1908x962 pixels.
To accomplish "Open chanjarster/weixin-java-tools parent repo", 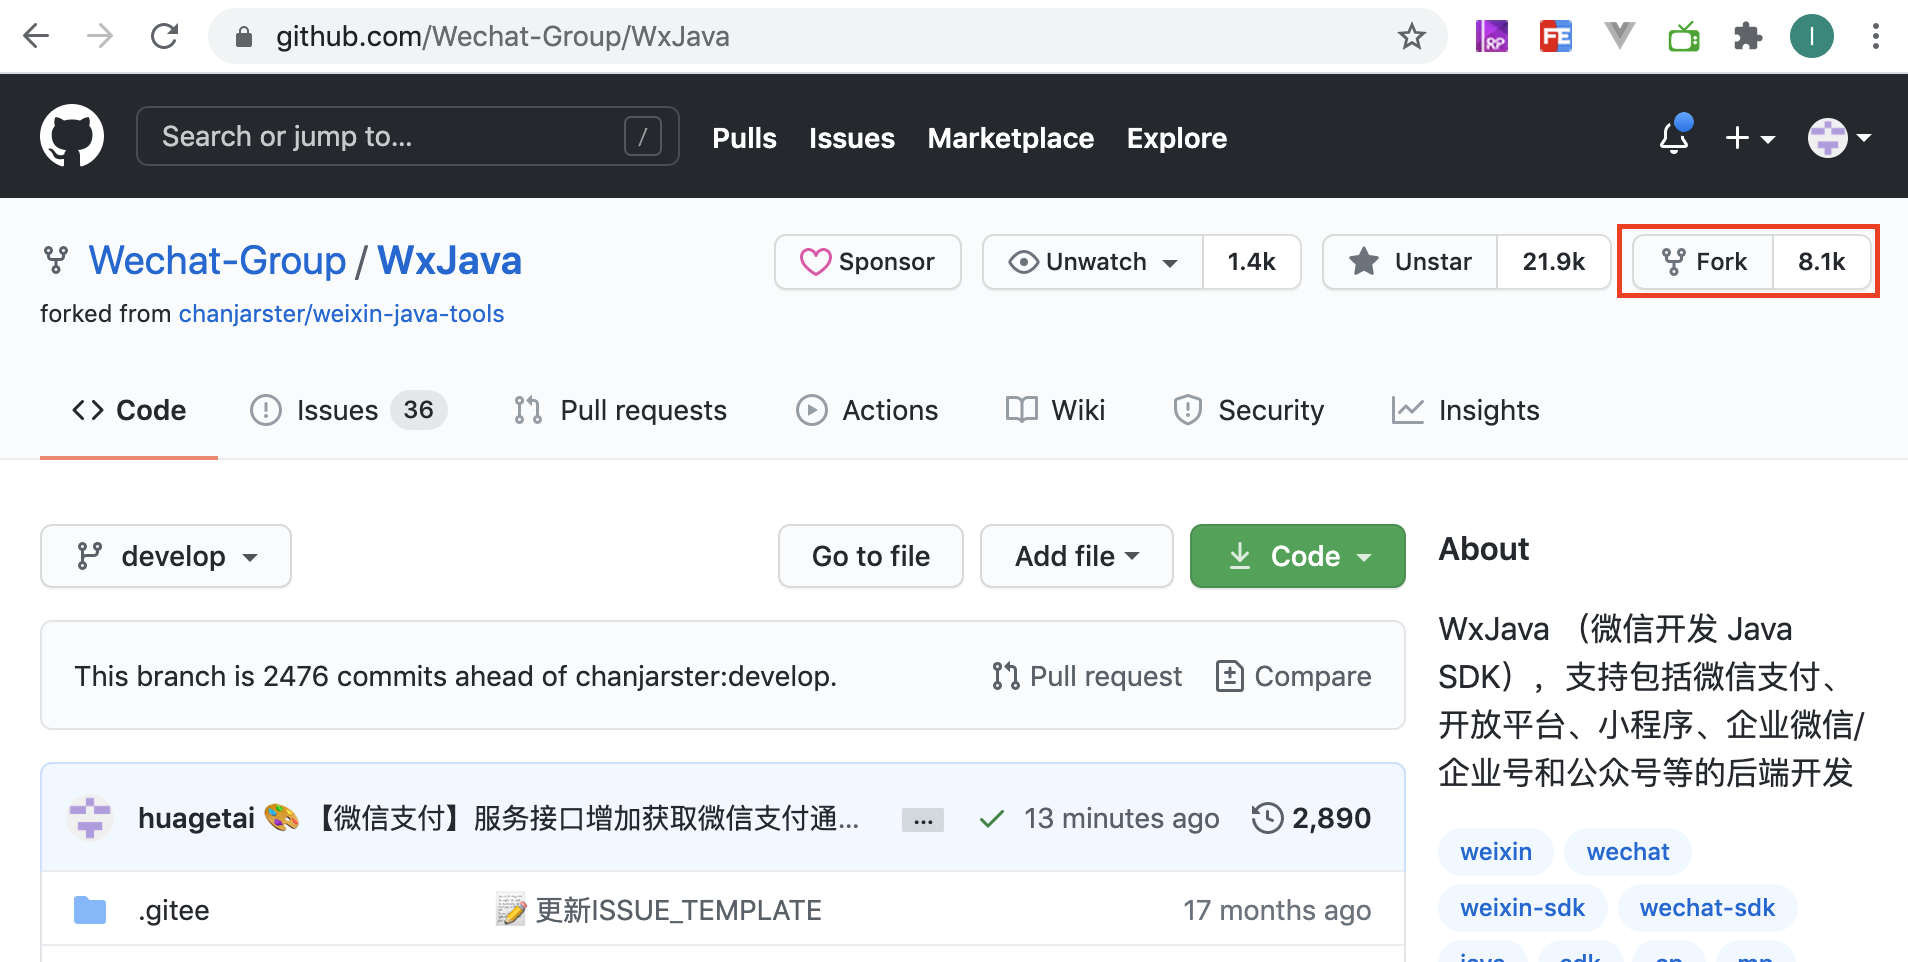I will pyautogui.click(x=341, y=314).
